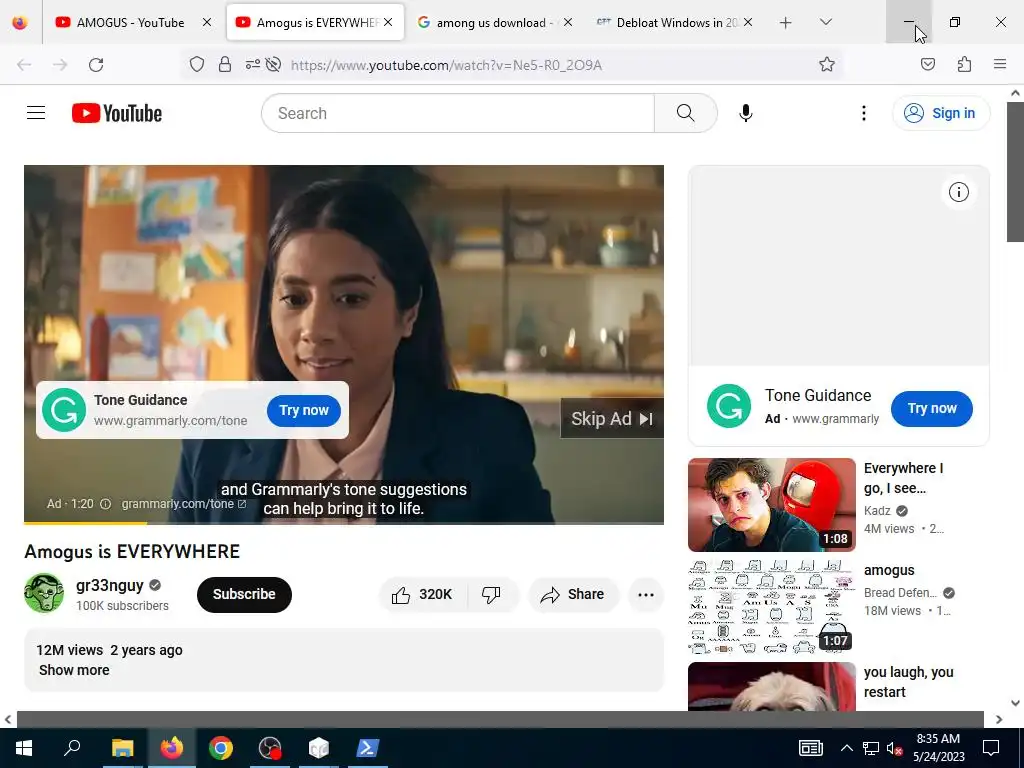Viewport: 1024px width, 768px height.
Task: Open OBS Studio from the taskbar
Action: tap(270, 748)
